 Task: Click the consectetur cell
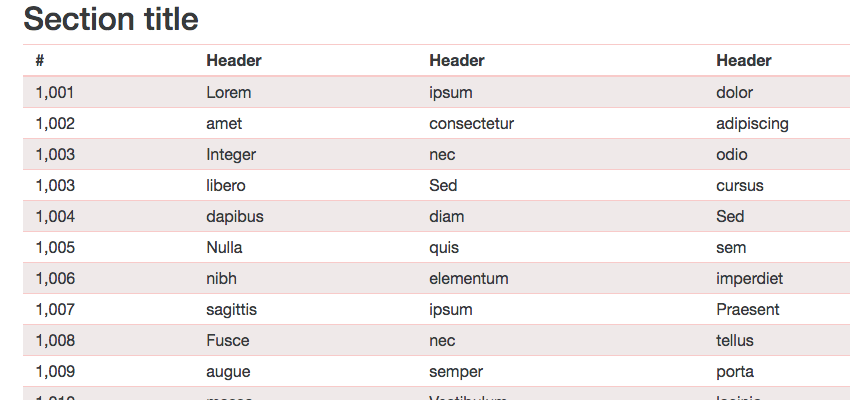point(471,124)
